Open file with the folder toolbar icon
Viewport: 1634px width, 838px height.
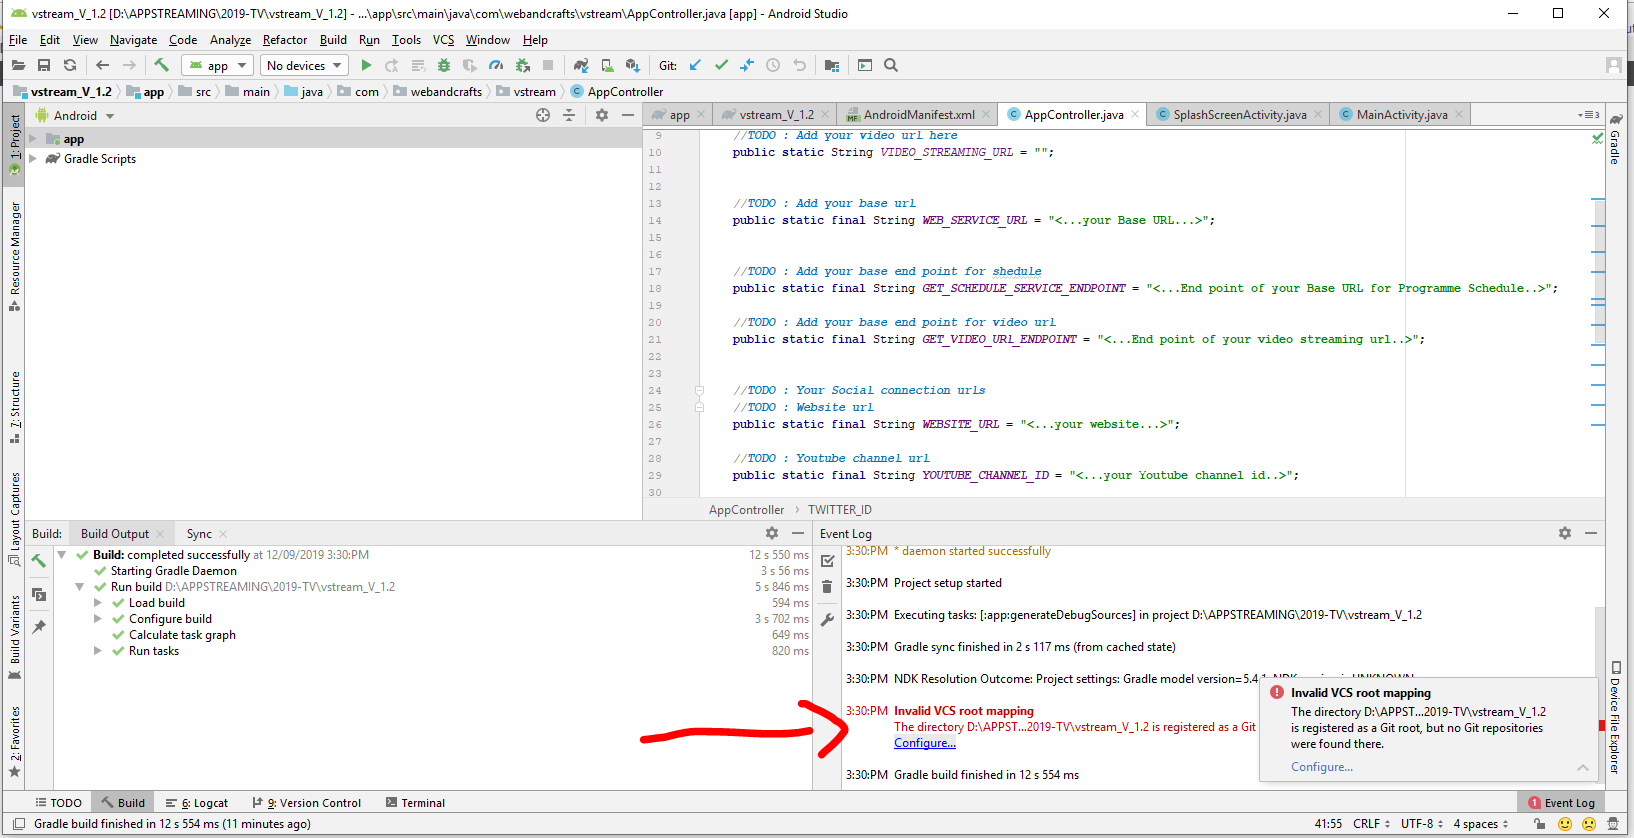click(x=18, y=65)
